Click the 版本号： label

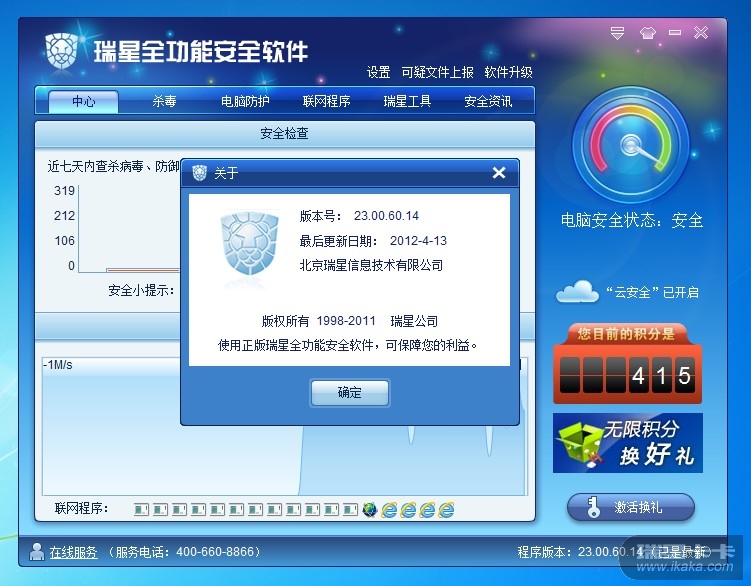pyautogui.click(x=321, y=216)
